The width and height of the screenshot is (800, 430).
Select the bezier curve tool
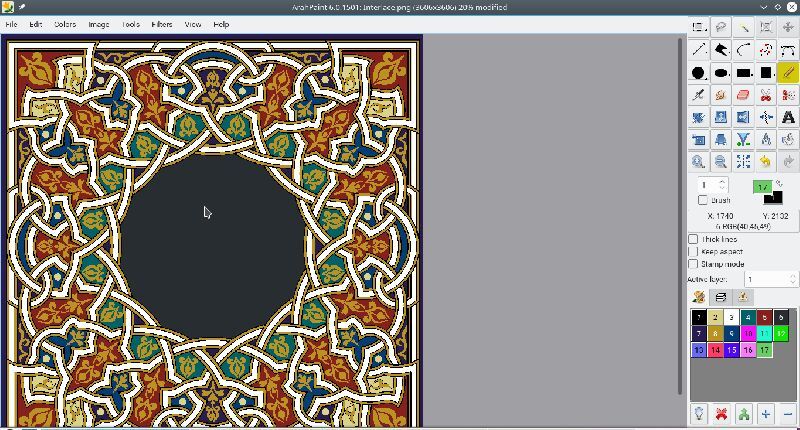coord(788,49)
